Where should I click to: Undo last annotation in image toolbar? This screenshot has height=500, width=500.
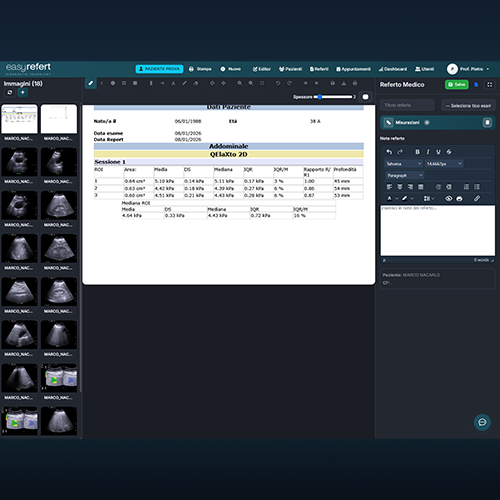pyautogui.click(x=278, y=83)
